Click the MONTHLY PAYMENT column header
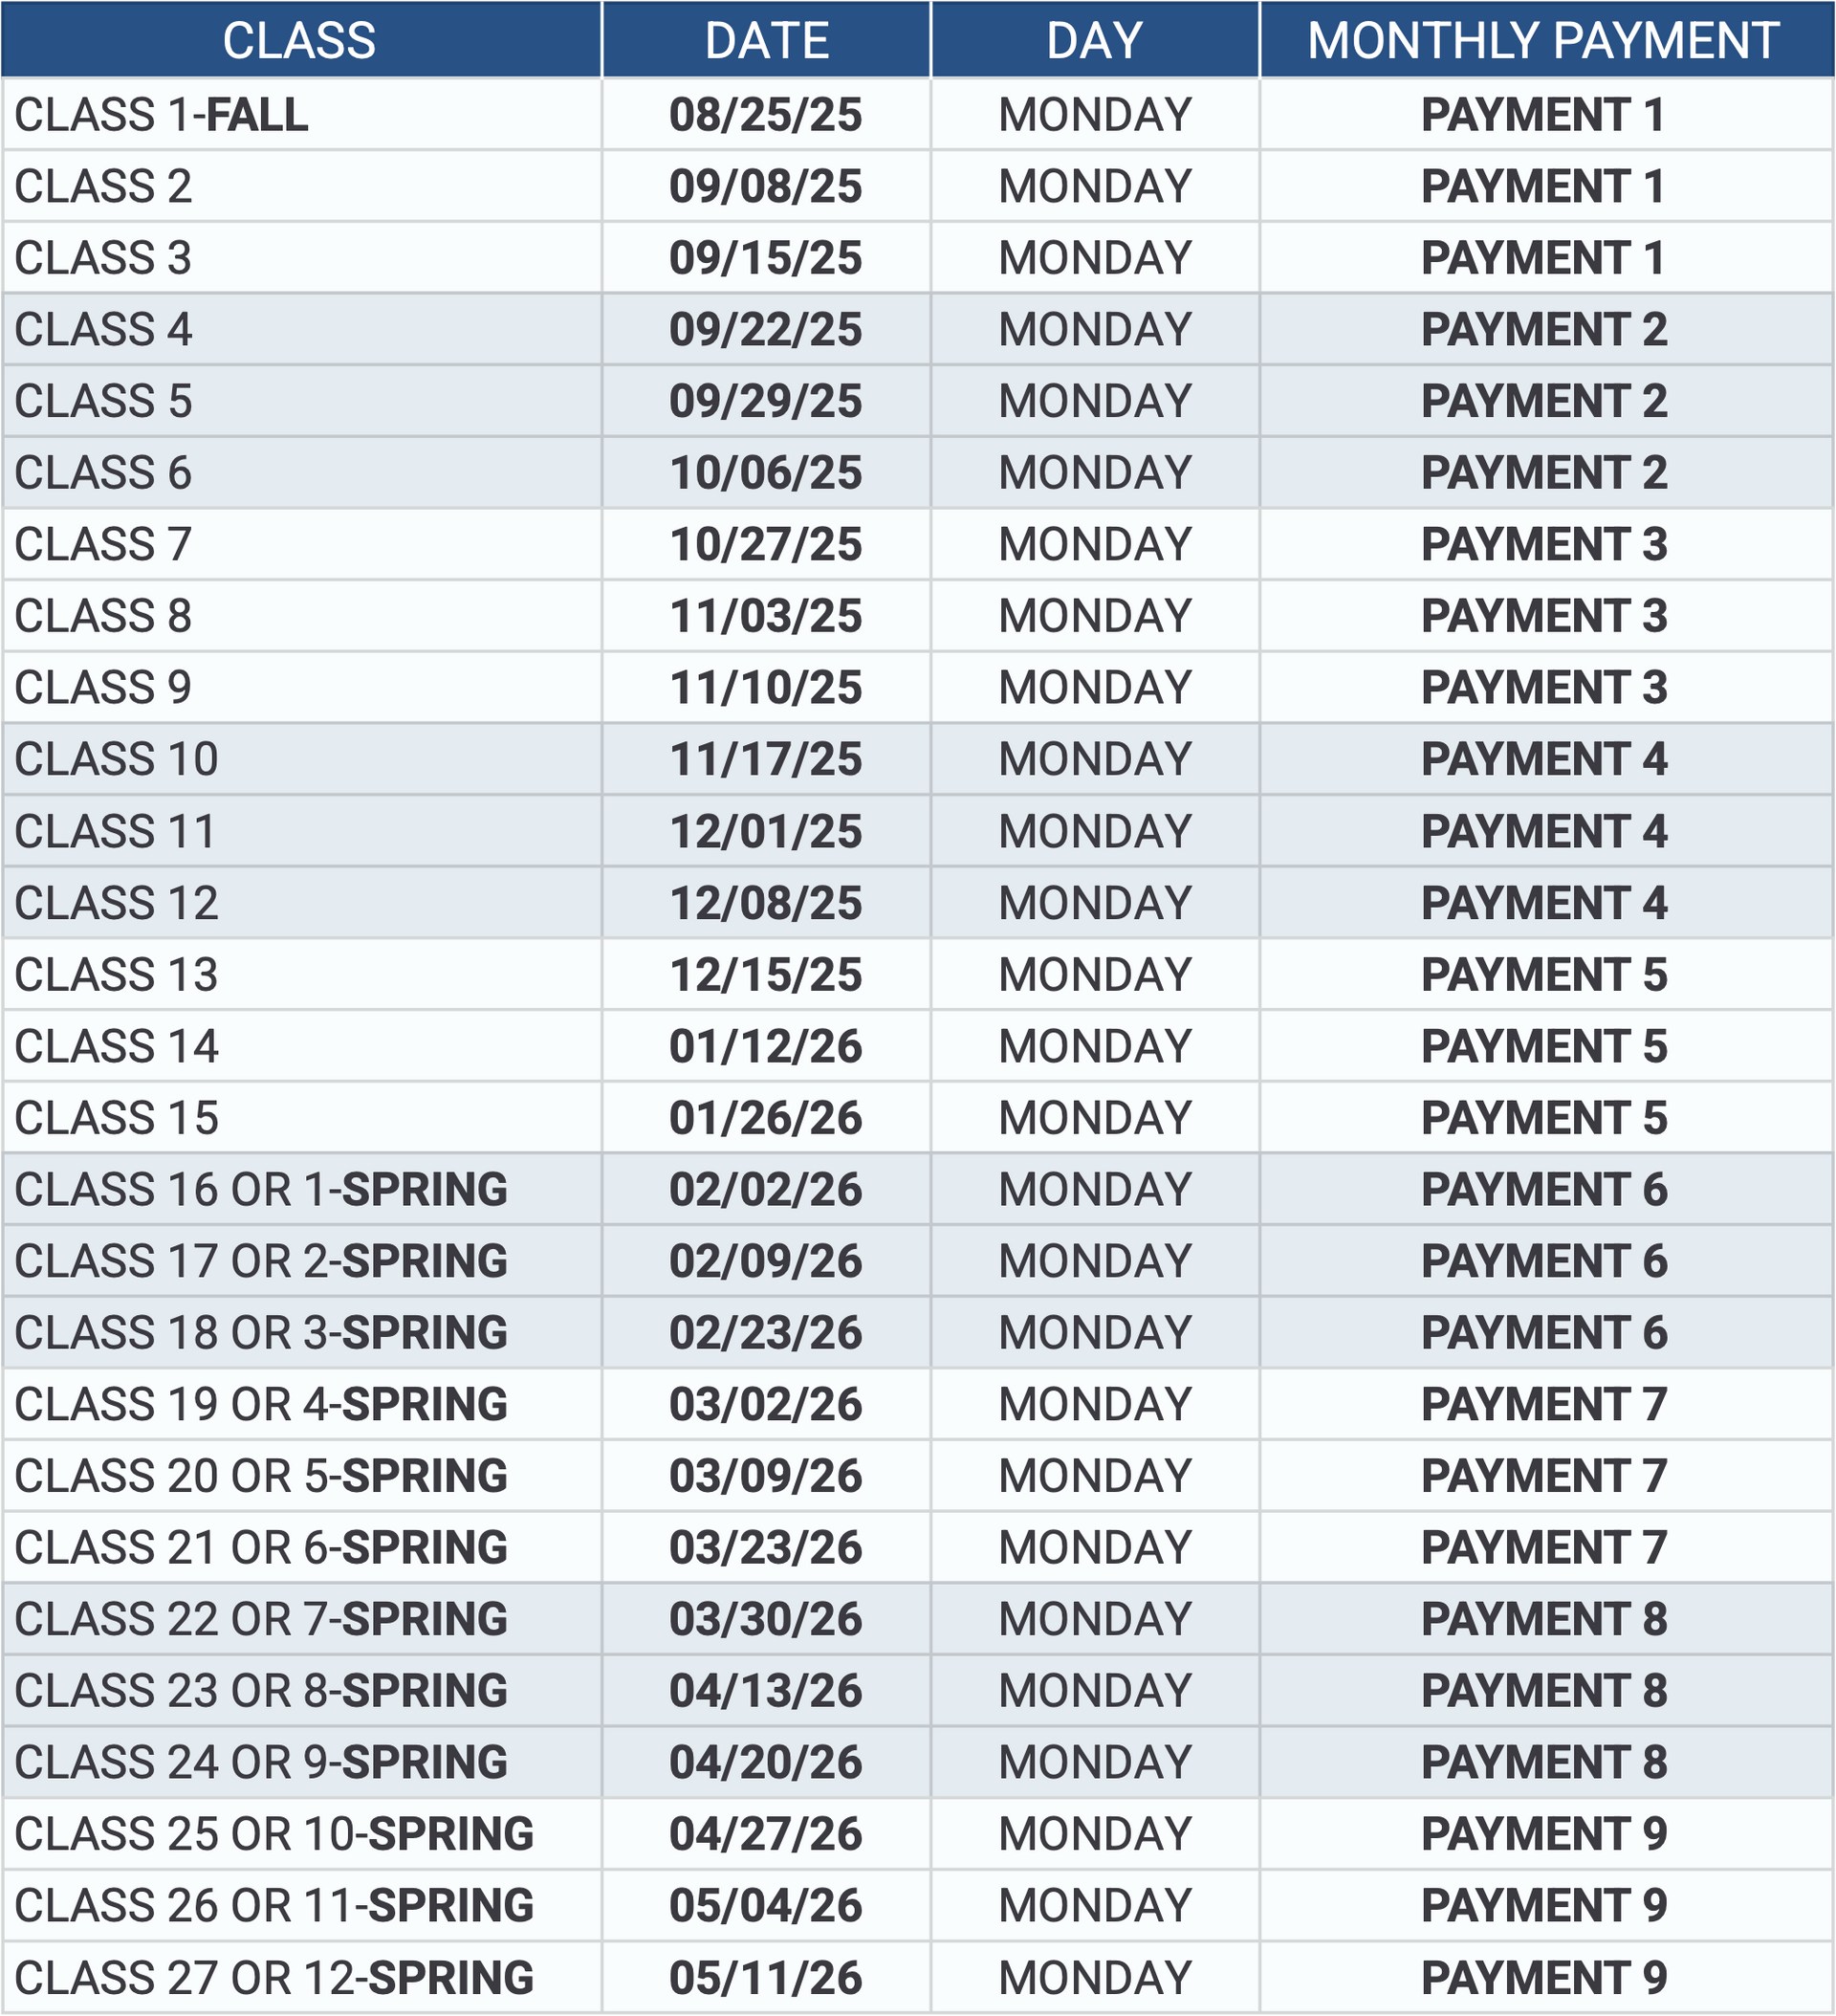The width and height of the screenshot is (1836, 2016). click(1543, 41)
